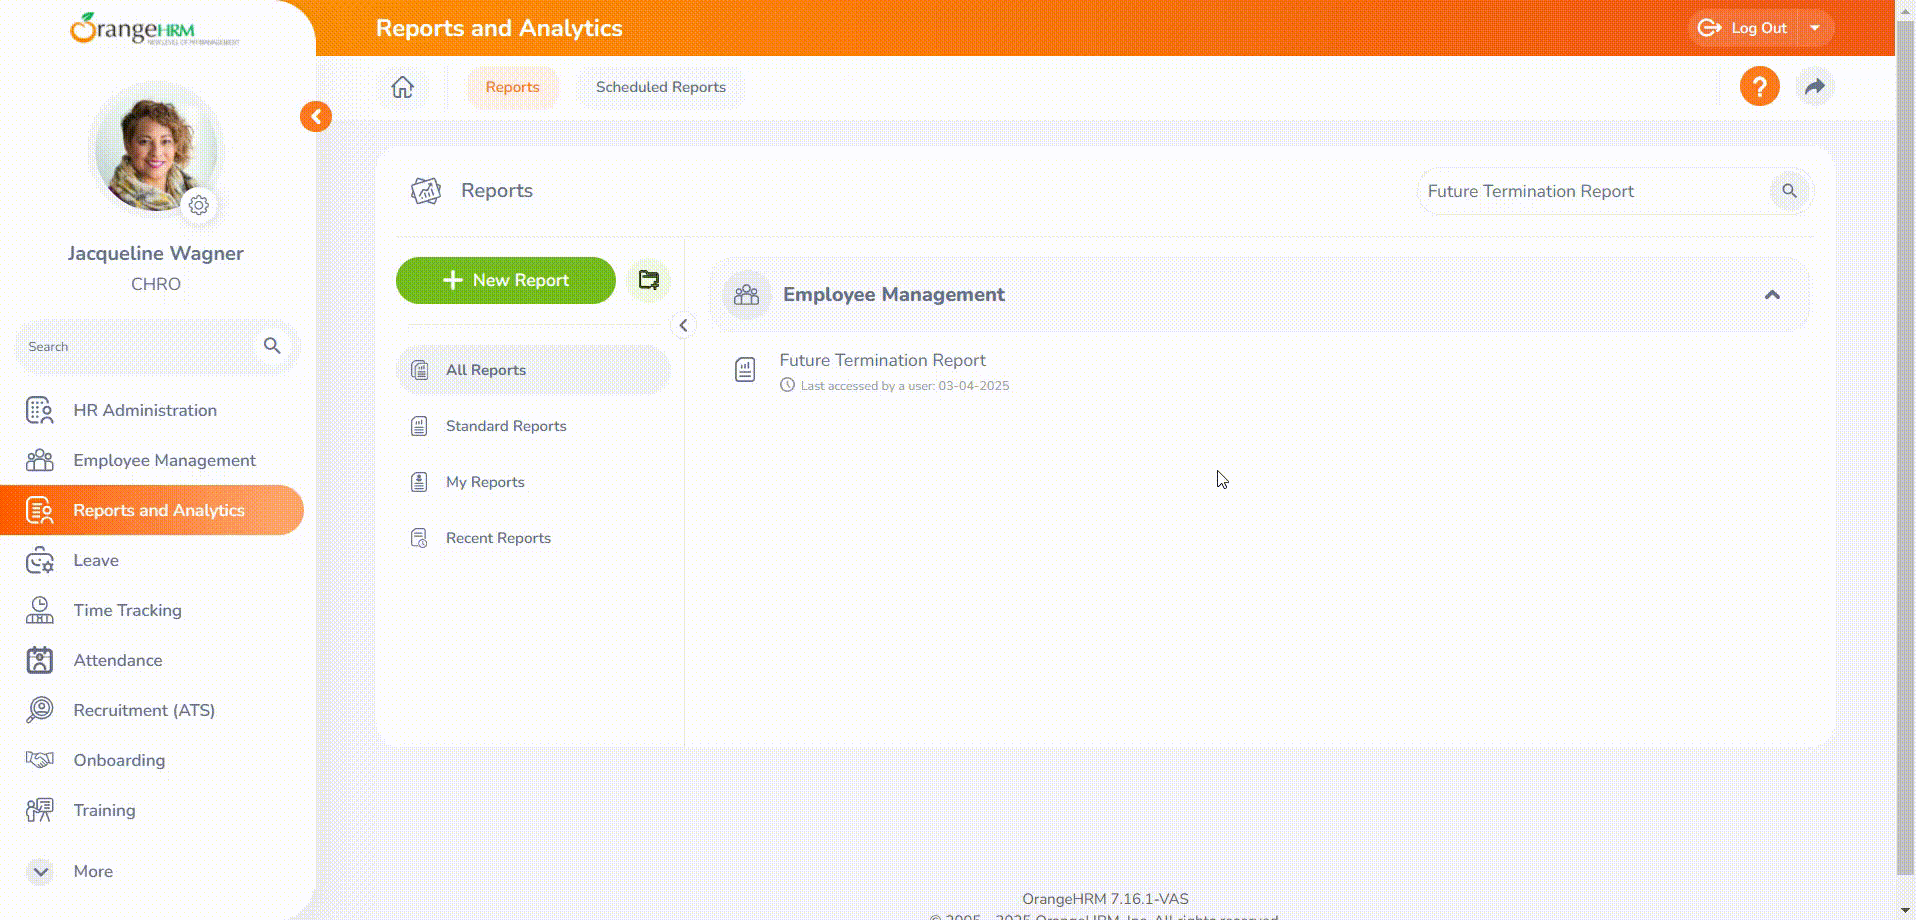1916x920 pixels.
Task: Open the Log Out dropdown arrow
Action: (x=1815, y=28)
